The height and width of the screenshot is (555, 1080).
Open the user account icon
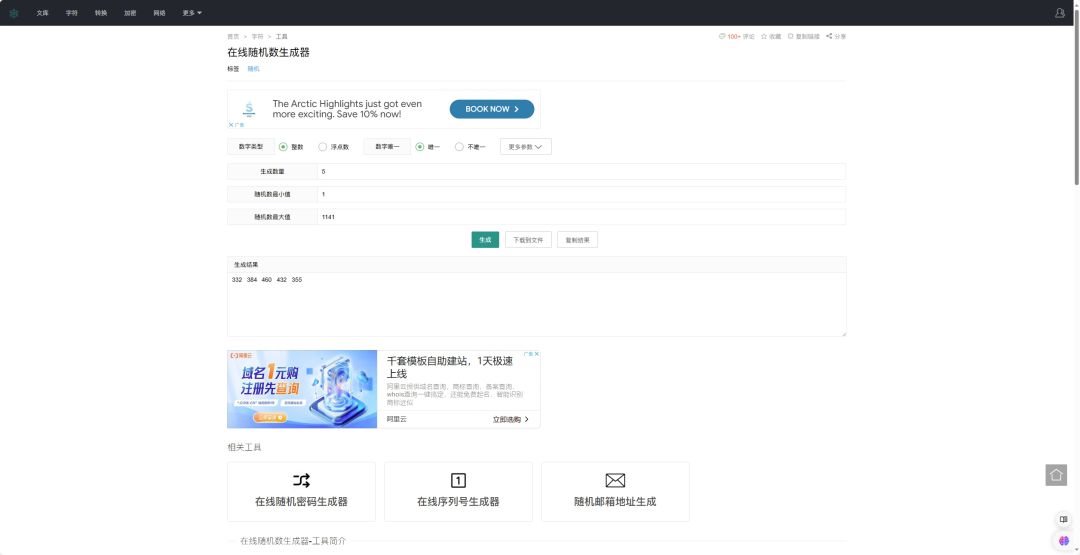1059,13
